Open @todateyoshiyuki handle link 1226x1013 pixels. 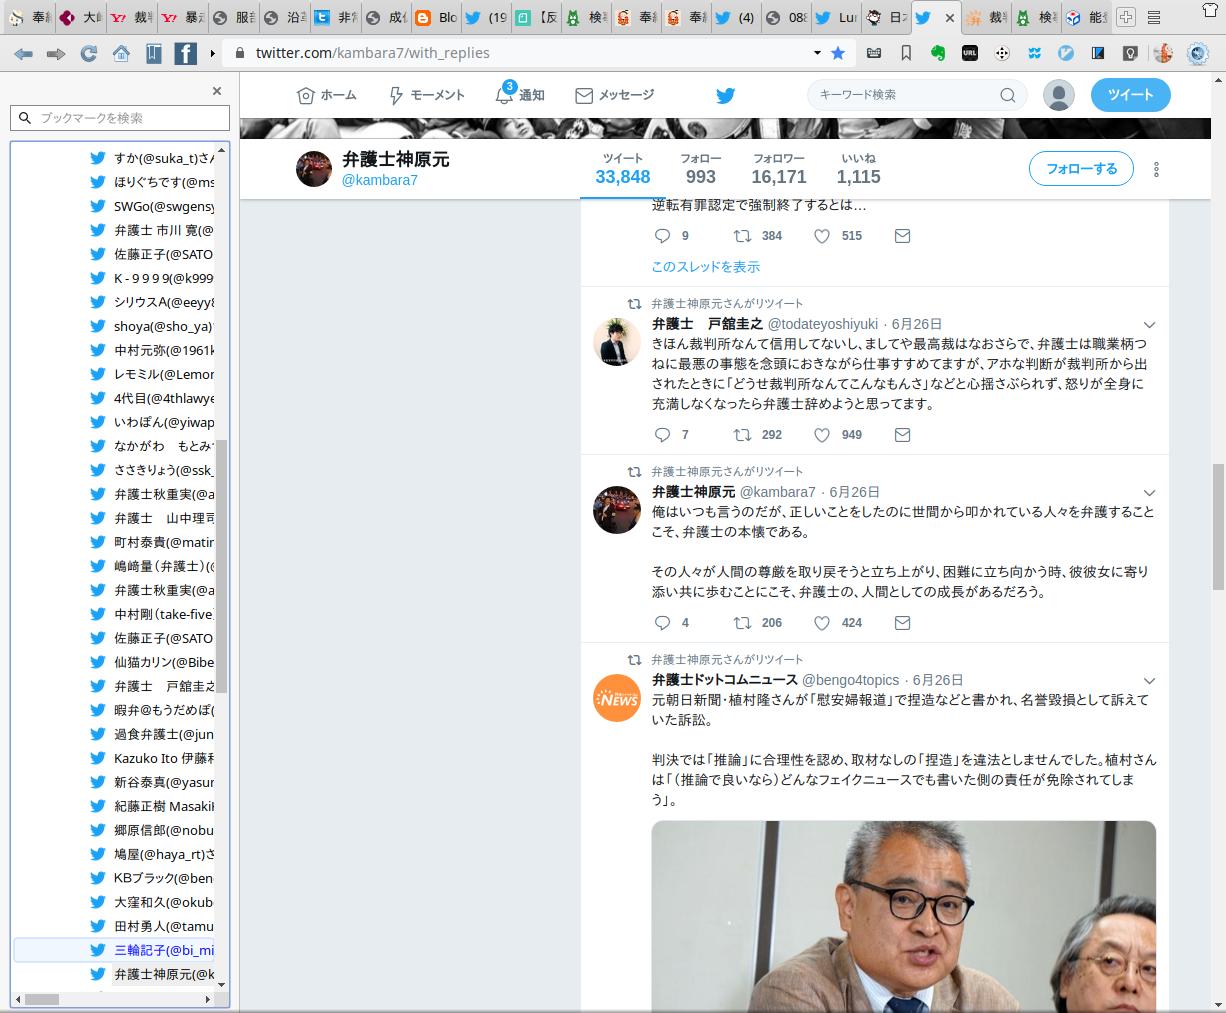pyautogui.click(x=823, y=324)
